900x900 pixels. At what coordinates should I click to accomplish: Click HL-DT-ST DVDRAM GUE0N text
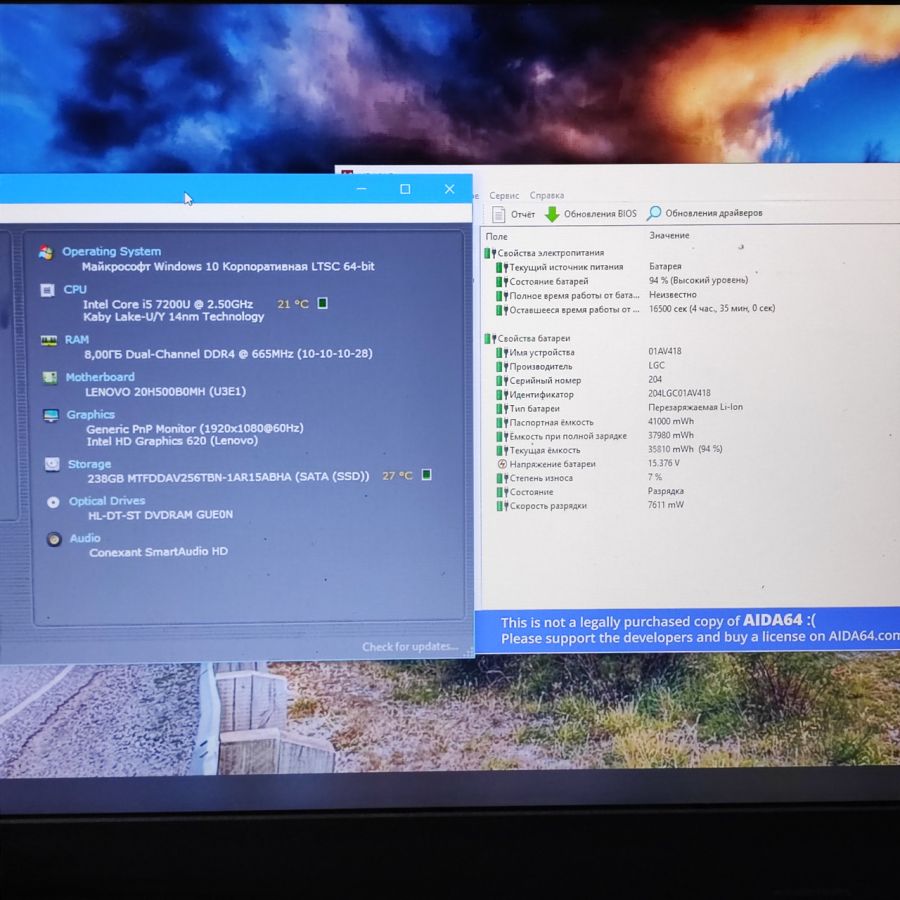[x=160, y=515]
